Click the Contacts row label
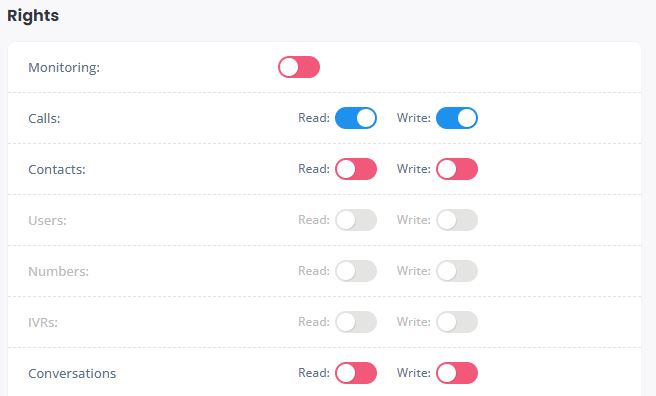 [57, 169]
